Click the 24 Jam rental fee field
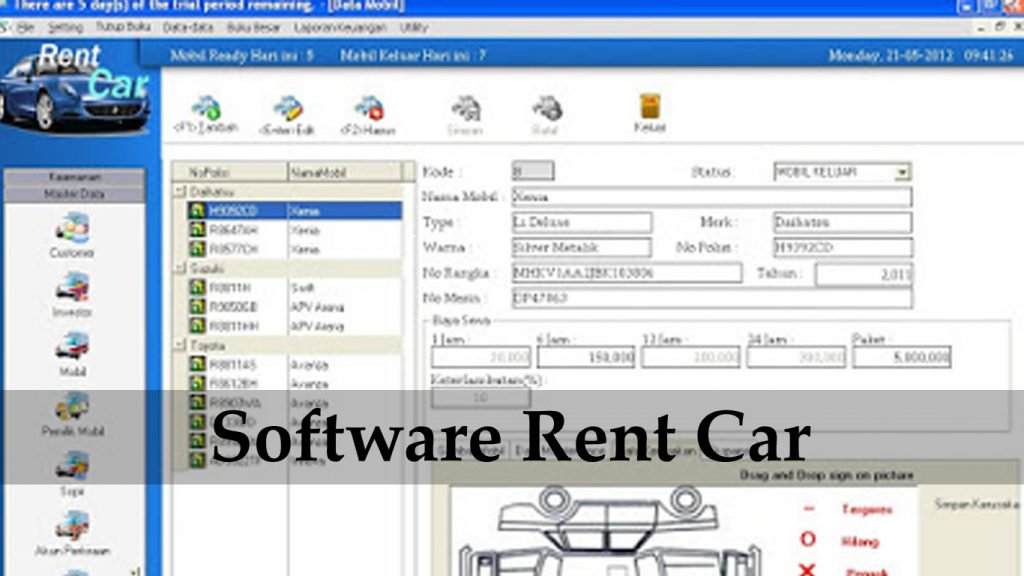Viewport: 1024px width, 576px height. (x=796, y=357)
